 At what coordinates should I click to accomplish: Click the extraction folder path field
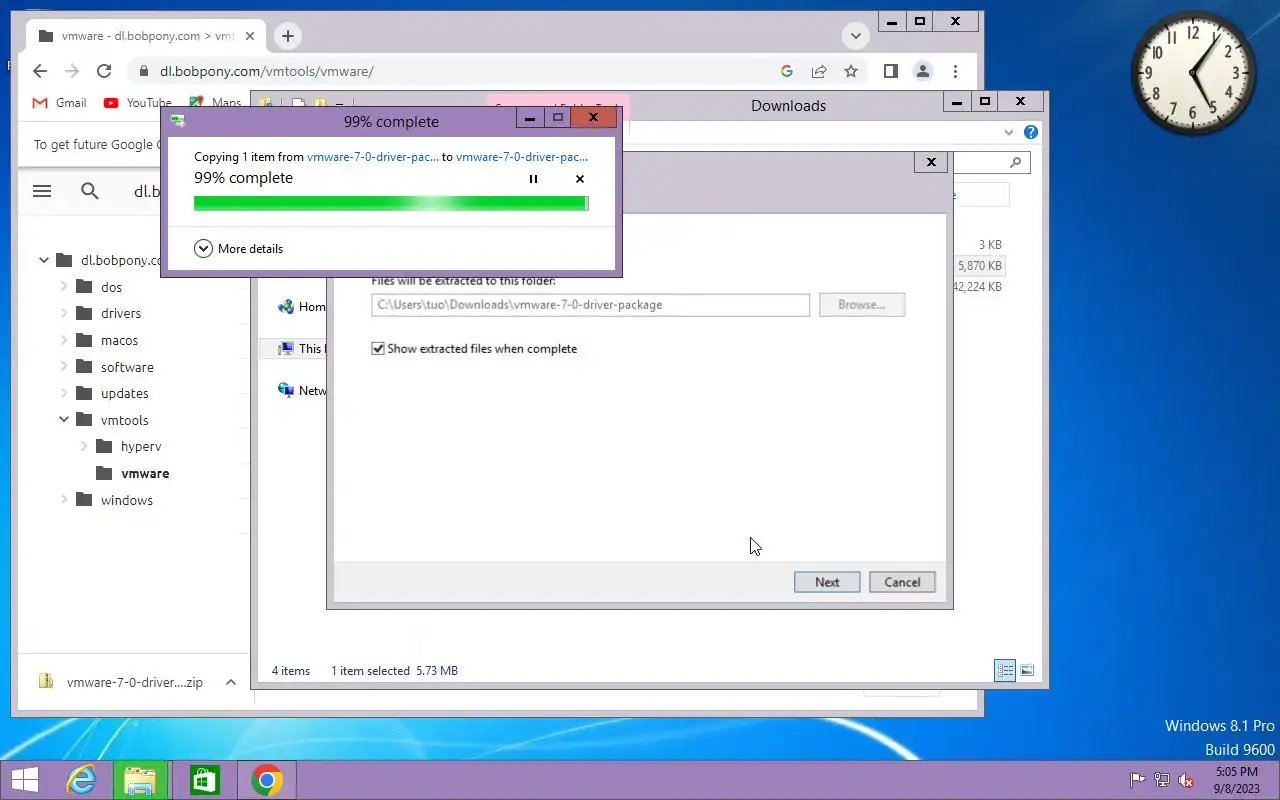coord(590,305)
